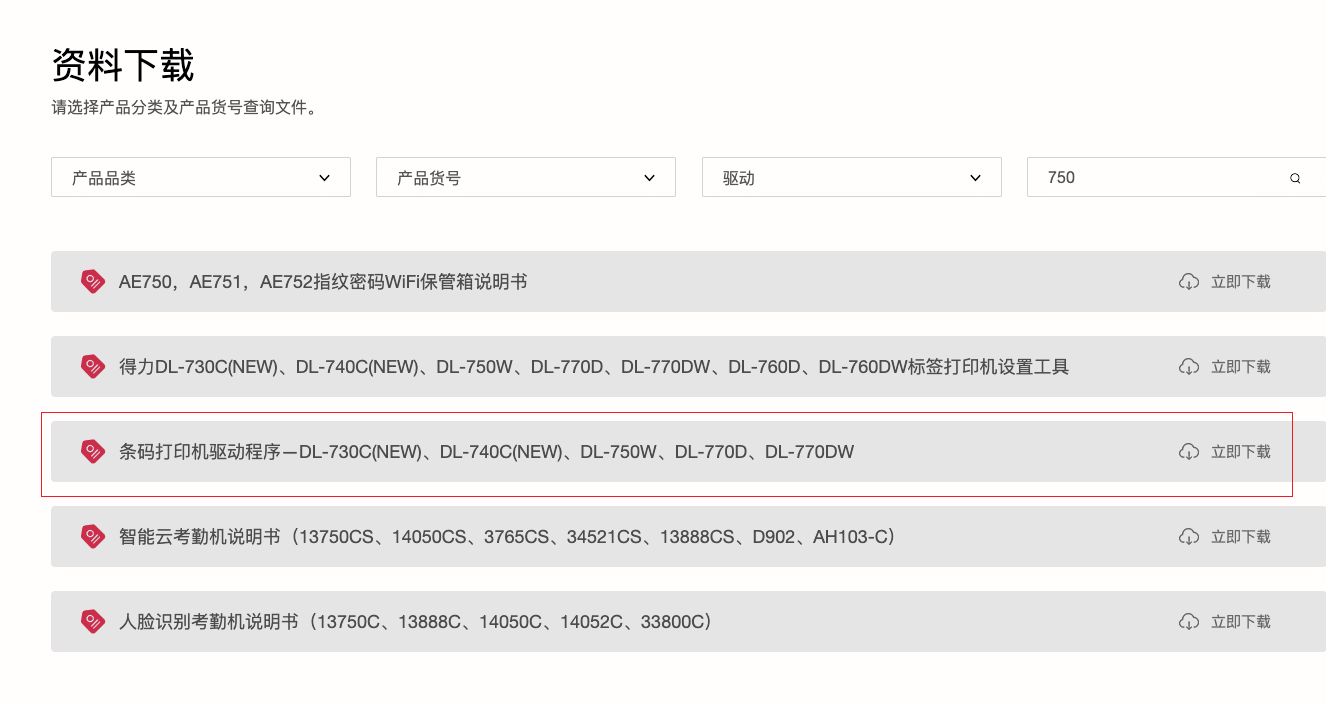The width and height of the screenshot is (1326, 704).
Task: Focus the search field containing 750
Action: coord(1177,177)
